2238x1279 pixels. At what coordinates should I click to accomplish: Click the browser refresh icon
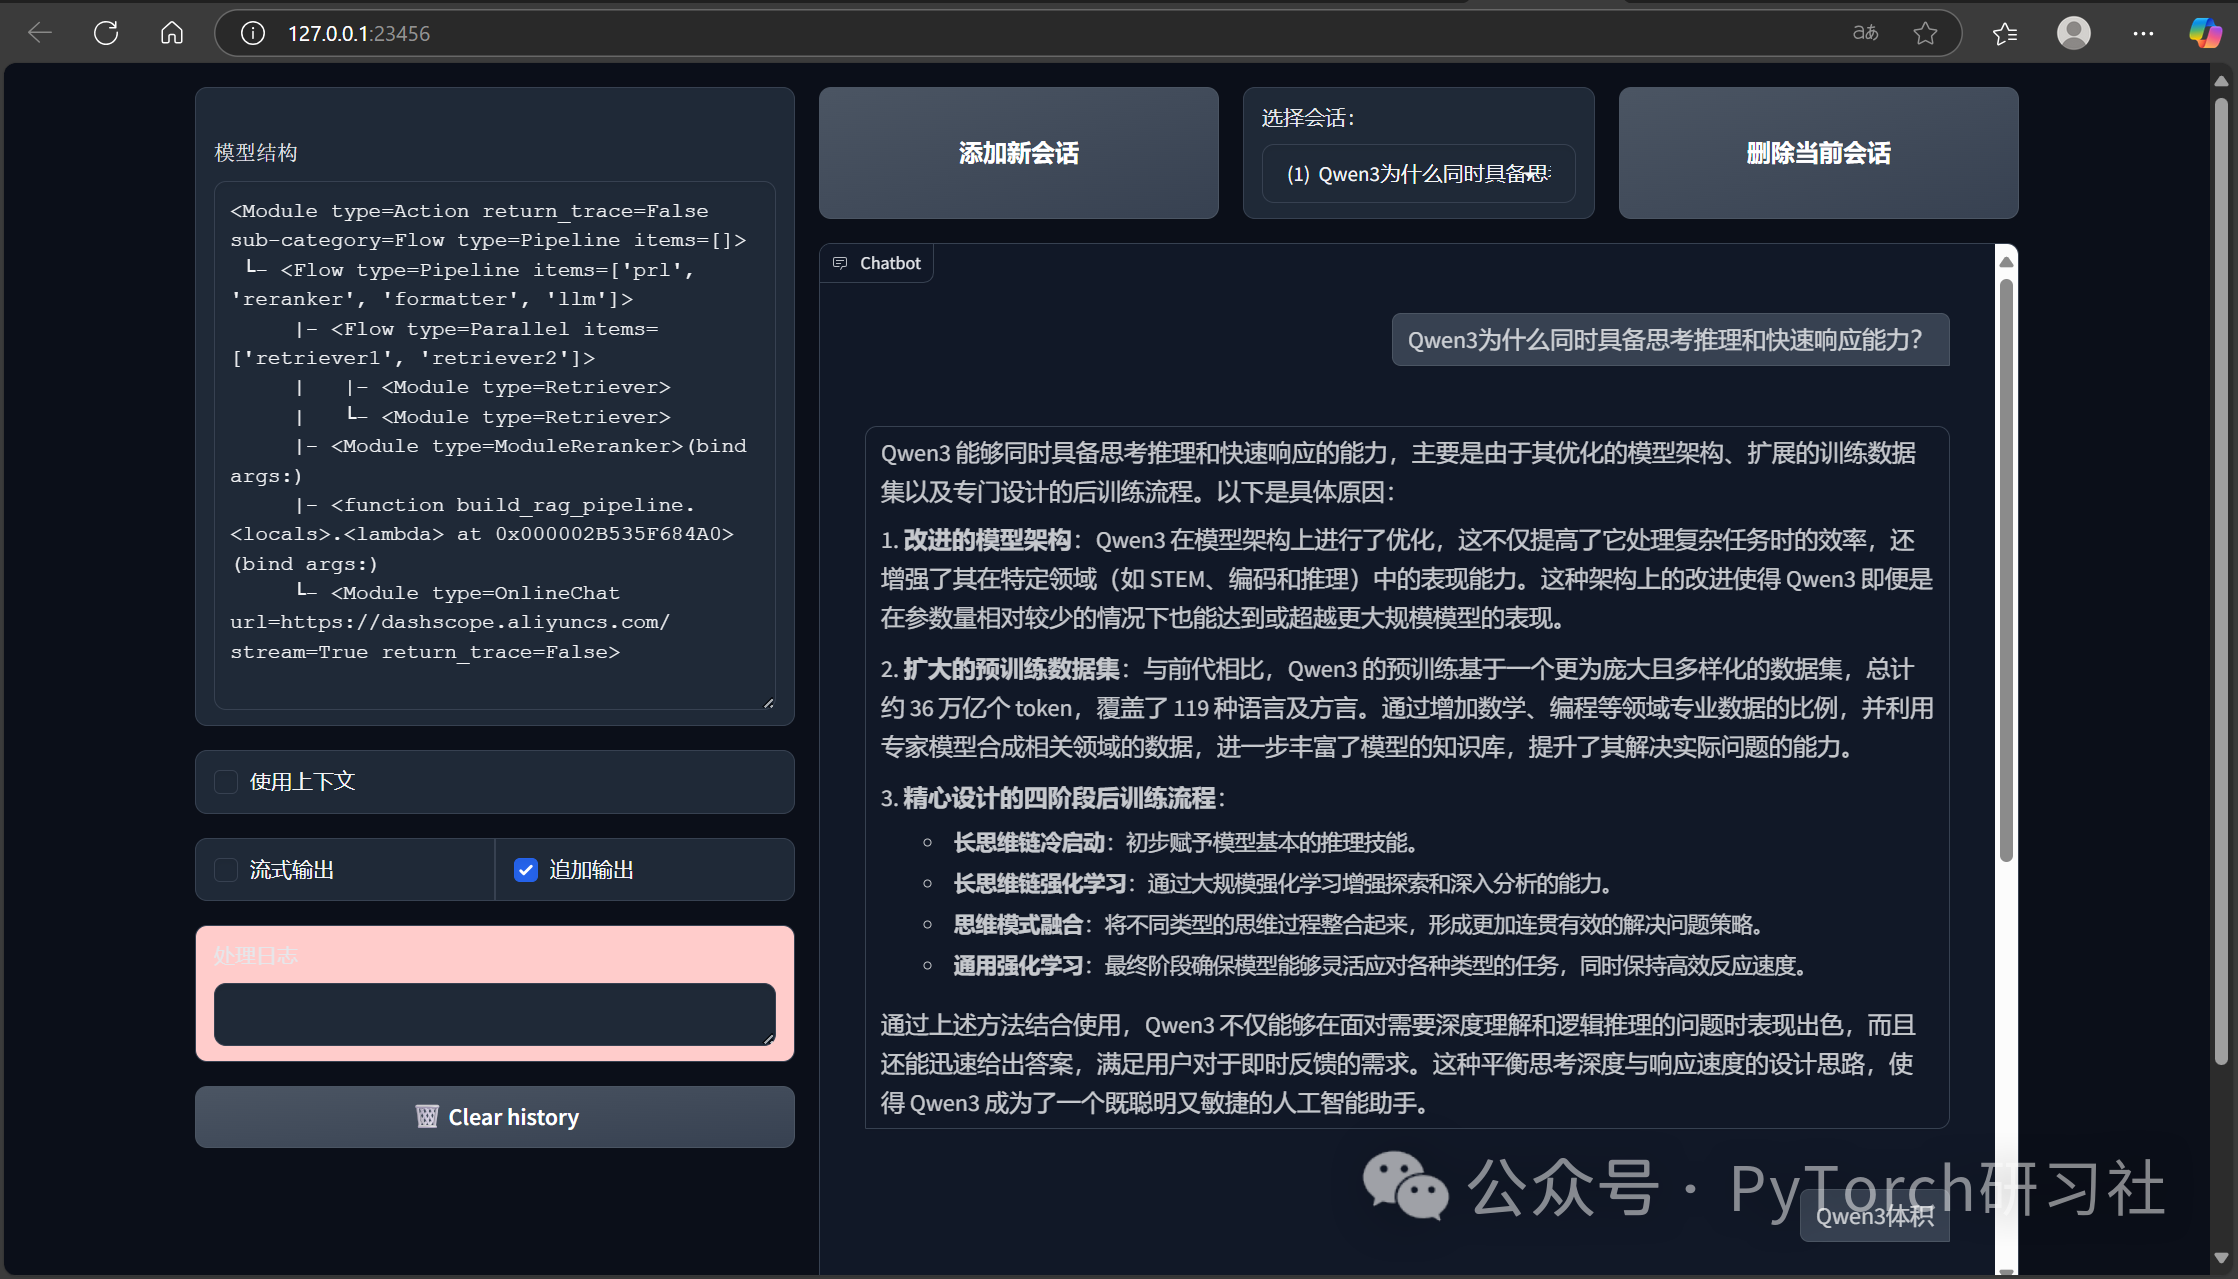click(x=106, y=33)
